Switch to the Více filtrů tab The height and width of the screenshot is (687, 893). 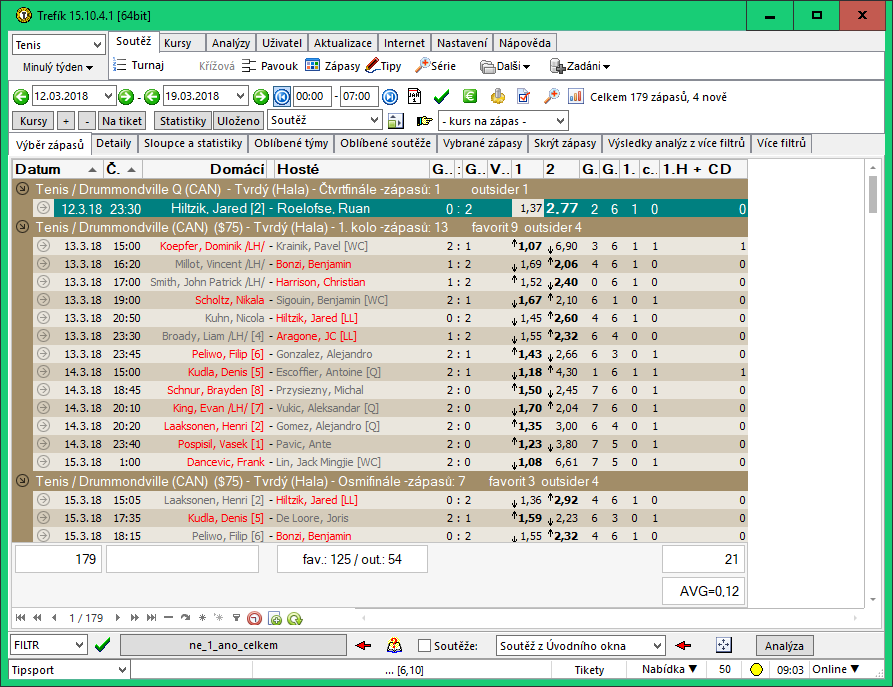[781, 144]
